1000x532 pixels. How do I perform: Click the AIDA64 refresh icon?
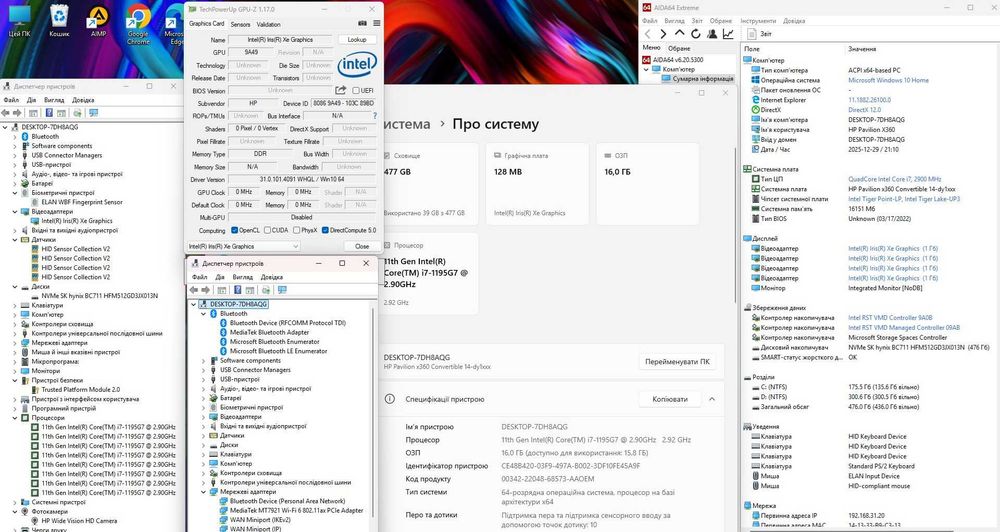click(695, 34)
